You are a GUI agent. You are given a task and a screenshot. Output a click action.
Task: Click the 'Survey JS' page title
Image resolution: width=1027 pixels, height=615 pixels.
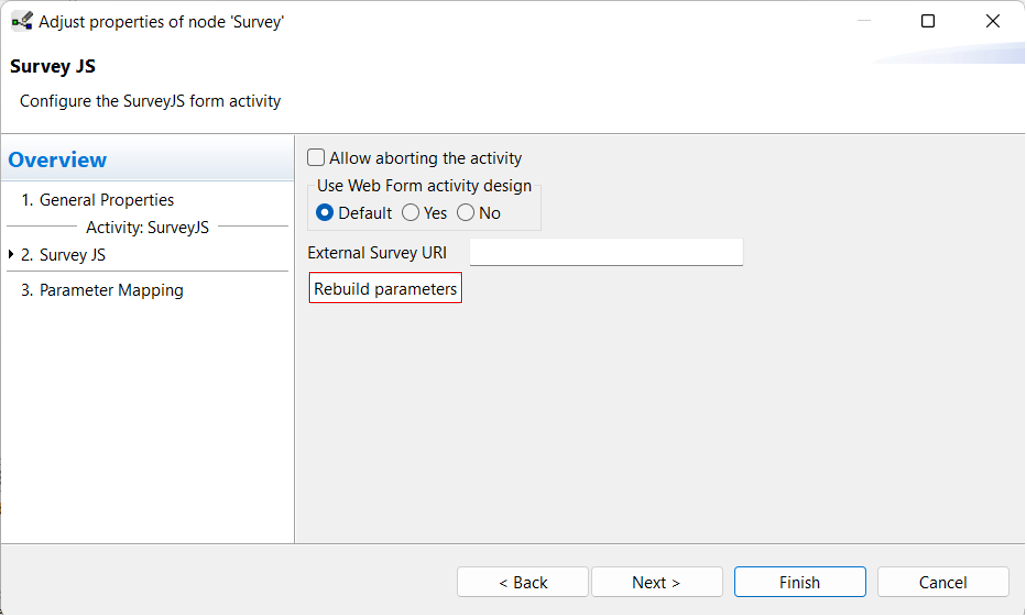coord(52,66)
